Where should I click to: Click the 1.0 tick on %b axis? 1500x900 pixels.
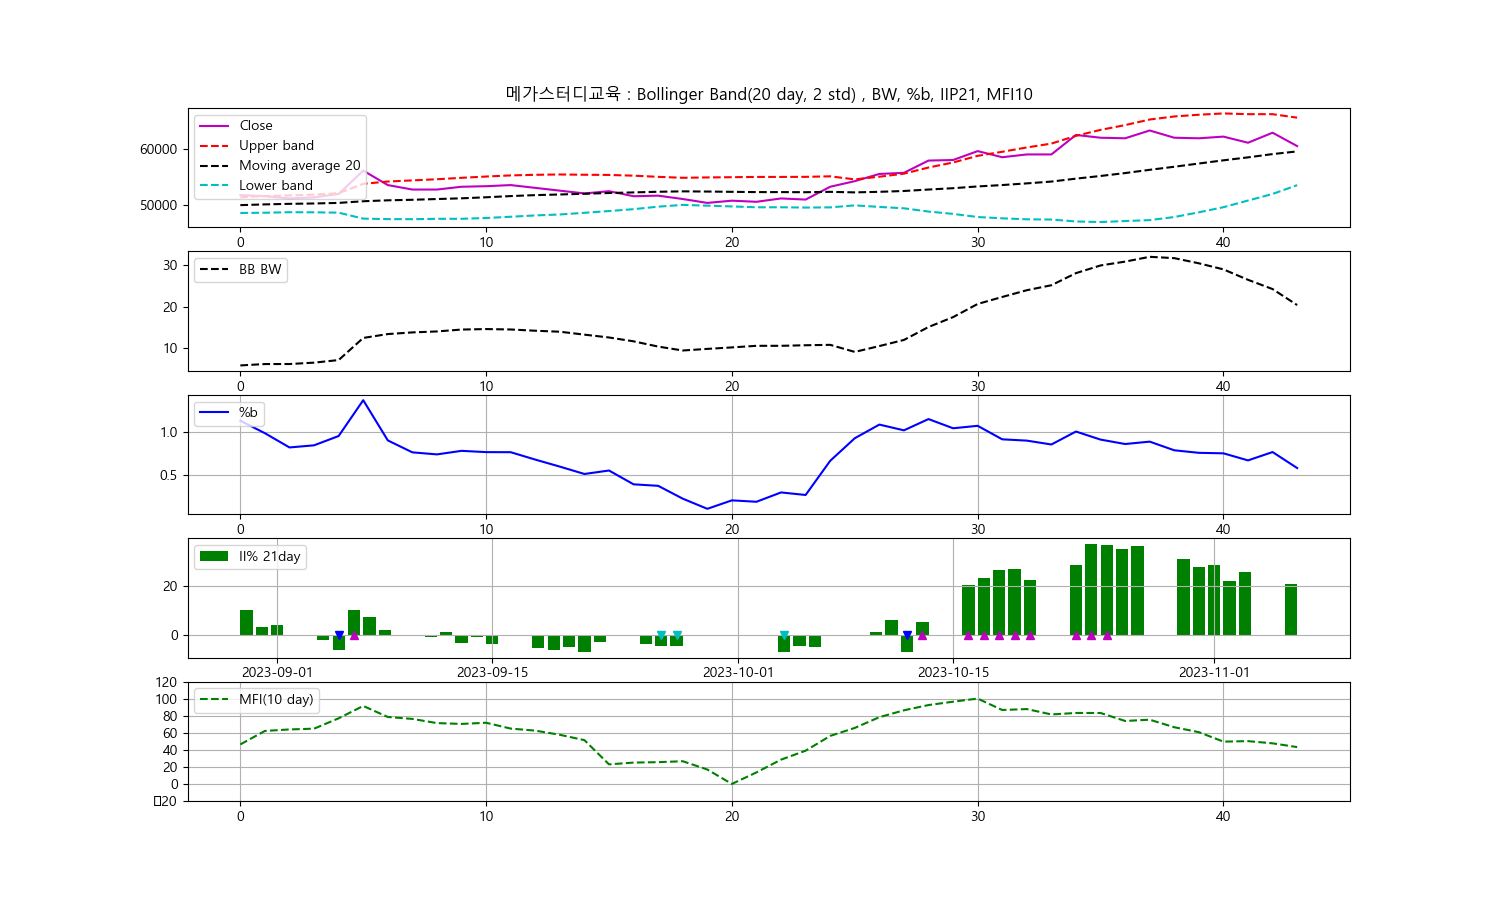(169, 433)
